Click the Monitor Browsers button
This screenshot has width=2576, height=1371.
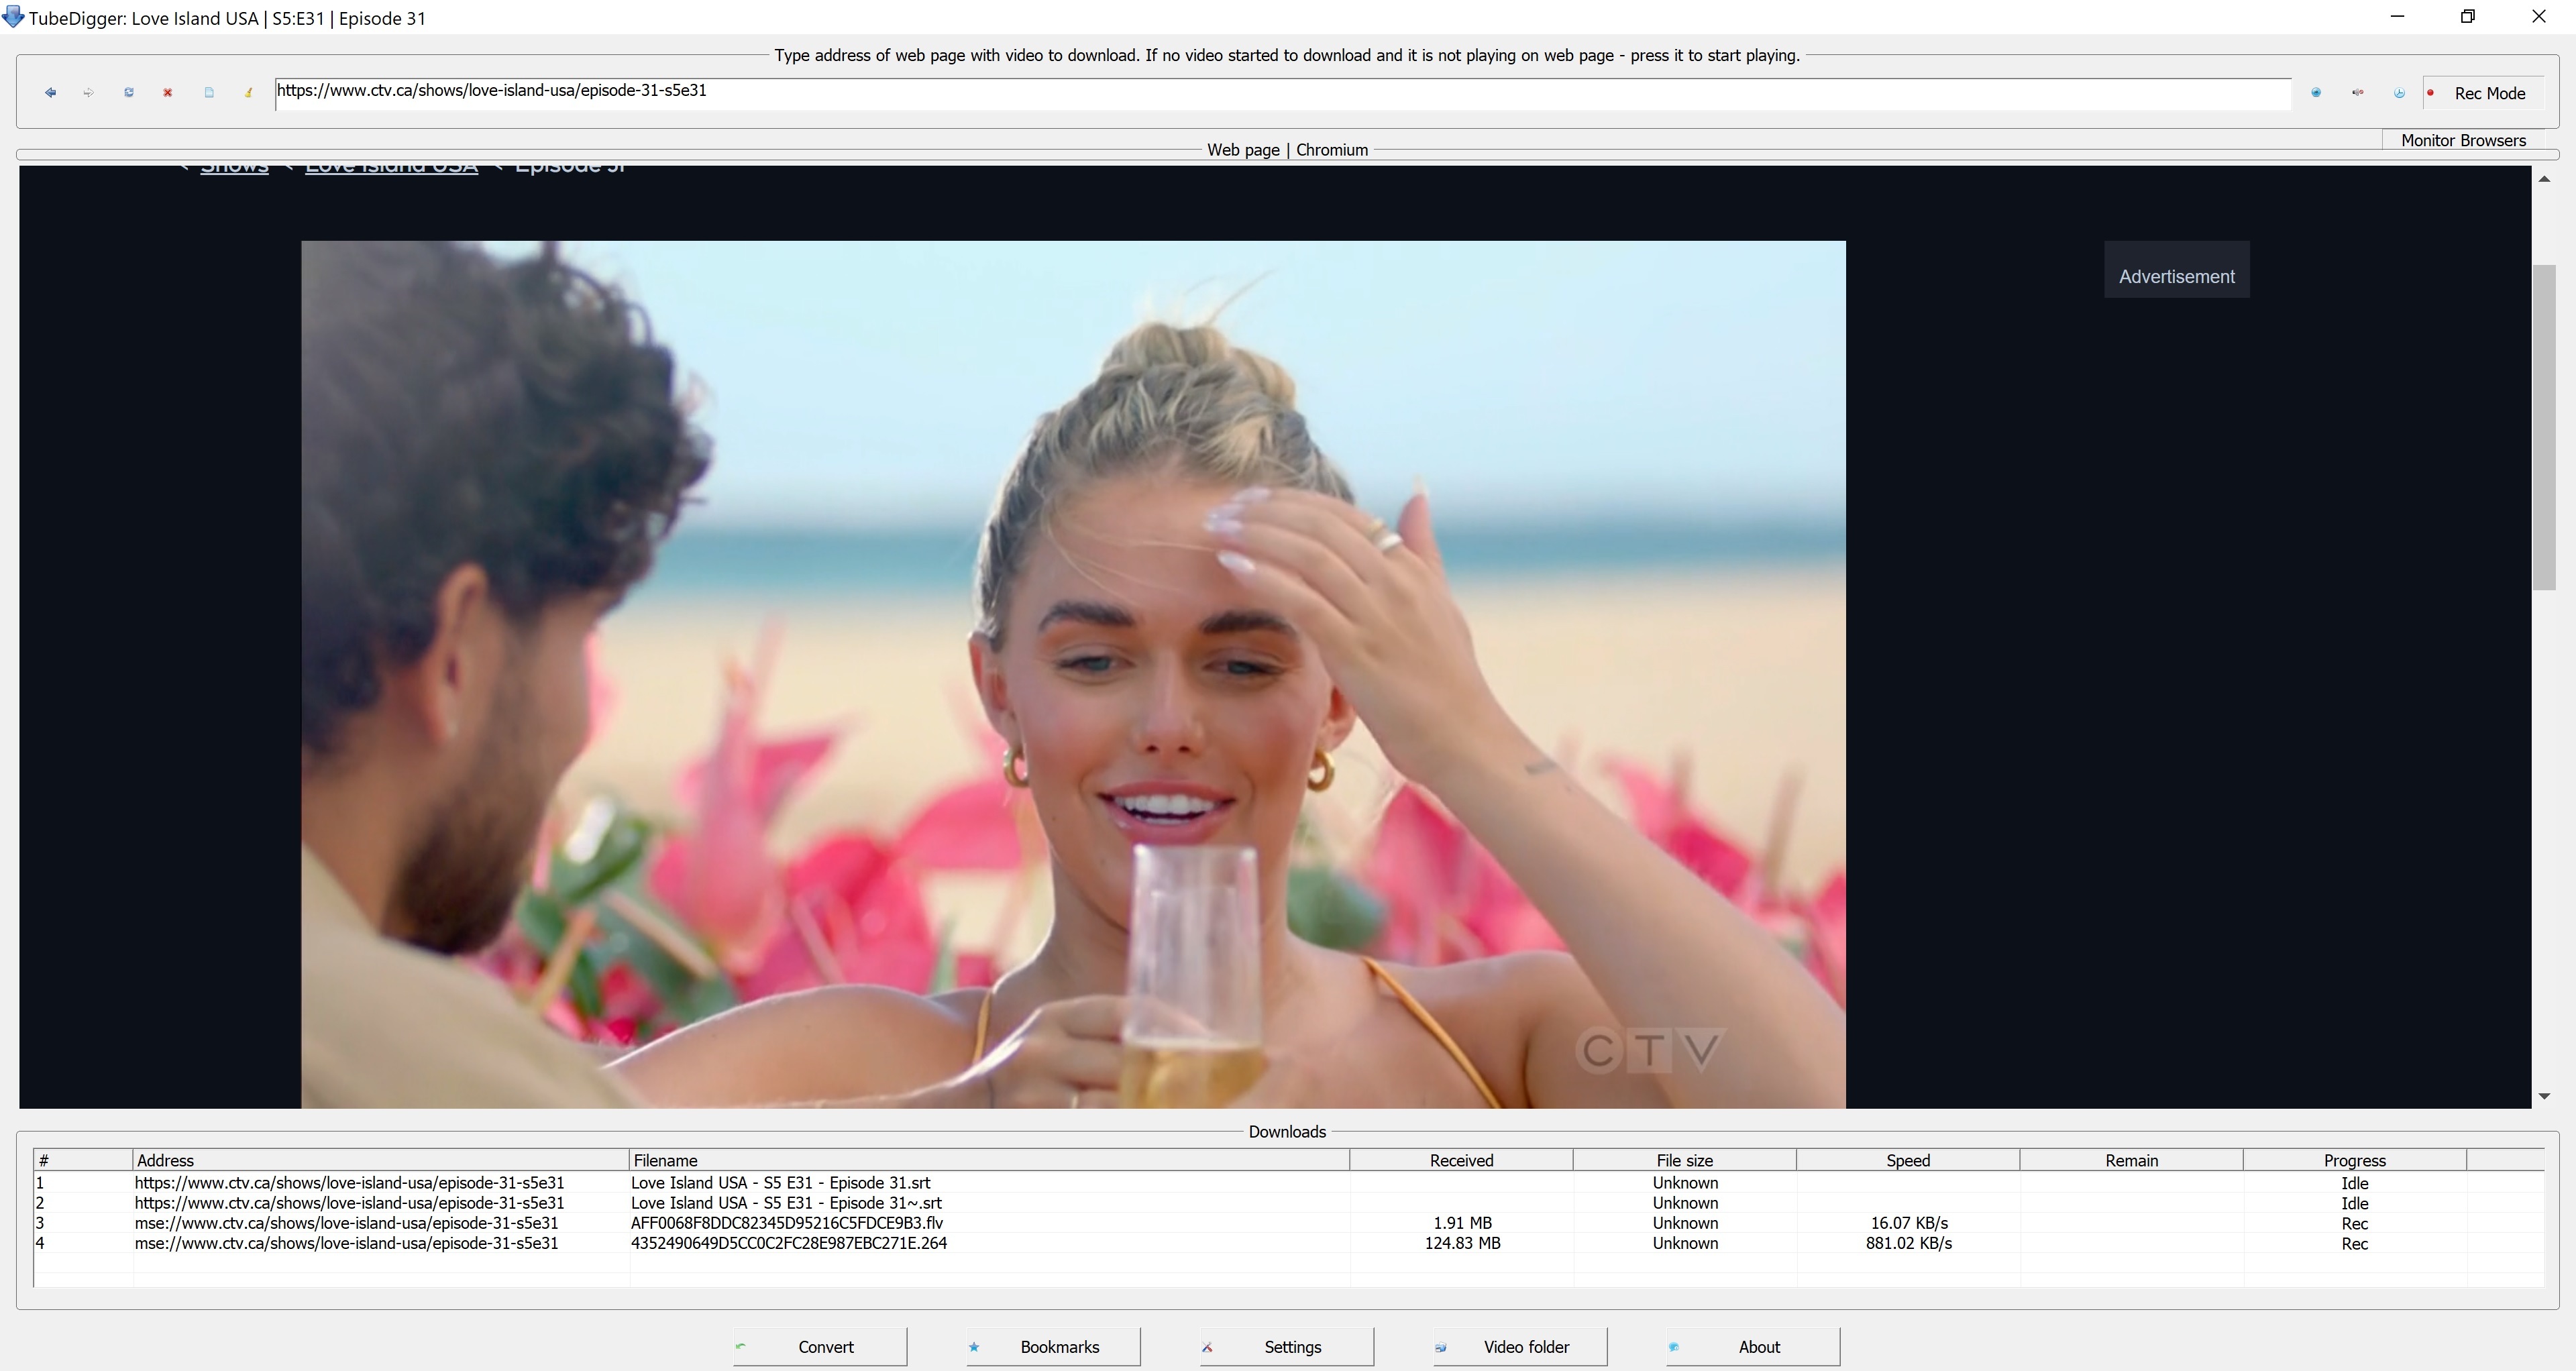pos(2463,140)
